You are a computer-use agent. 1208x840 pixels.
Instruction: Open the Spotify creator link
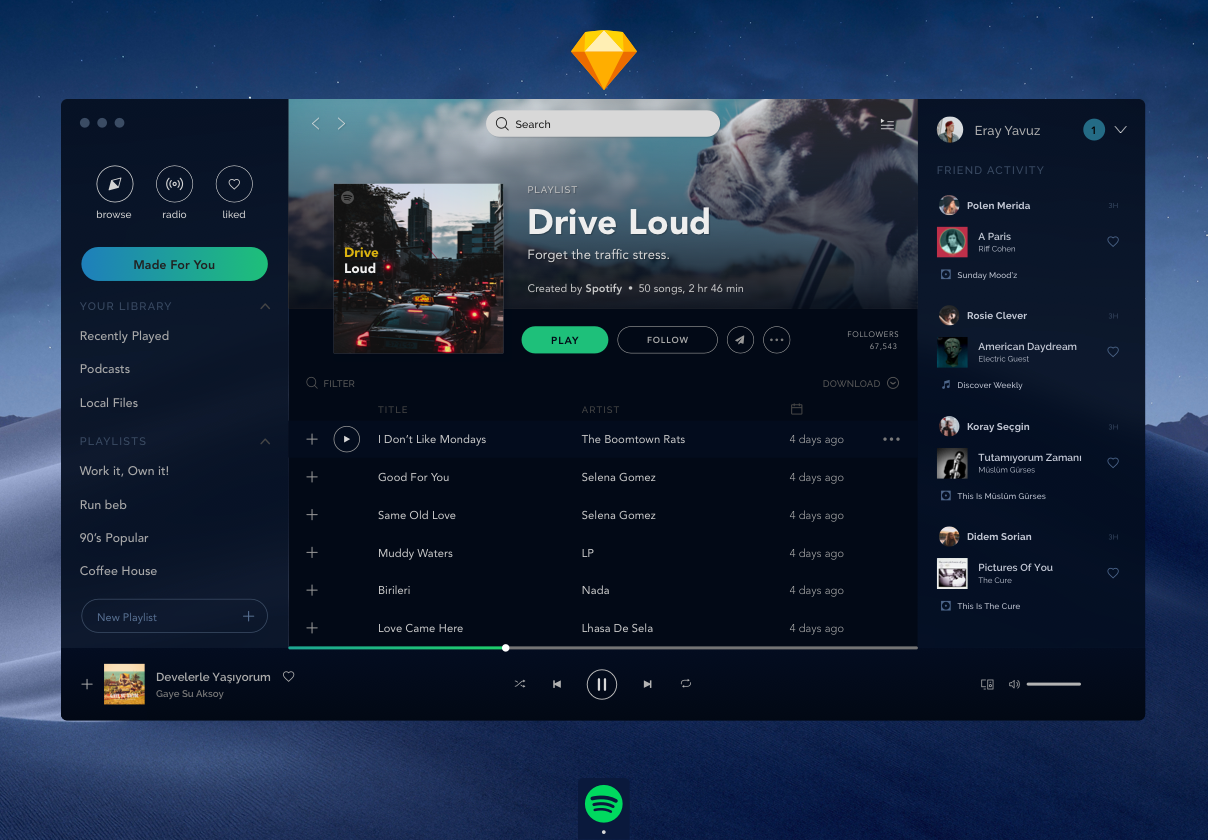(x=604, y=288)
